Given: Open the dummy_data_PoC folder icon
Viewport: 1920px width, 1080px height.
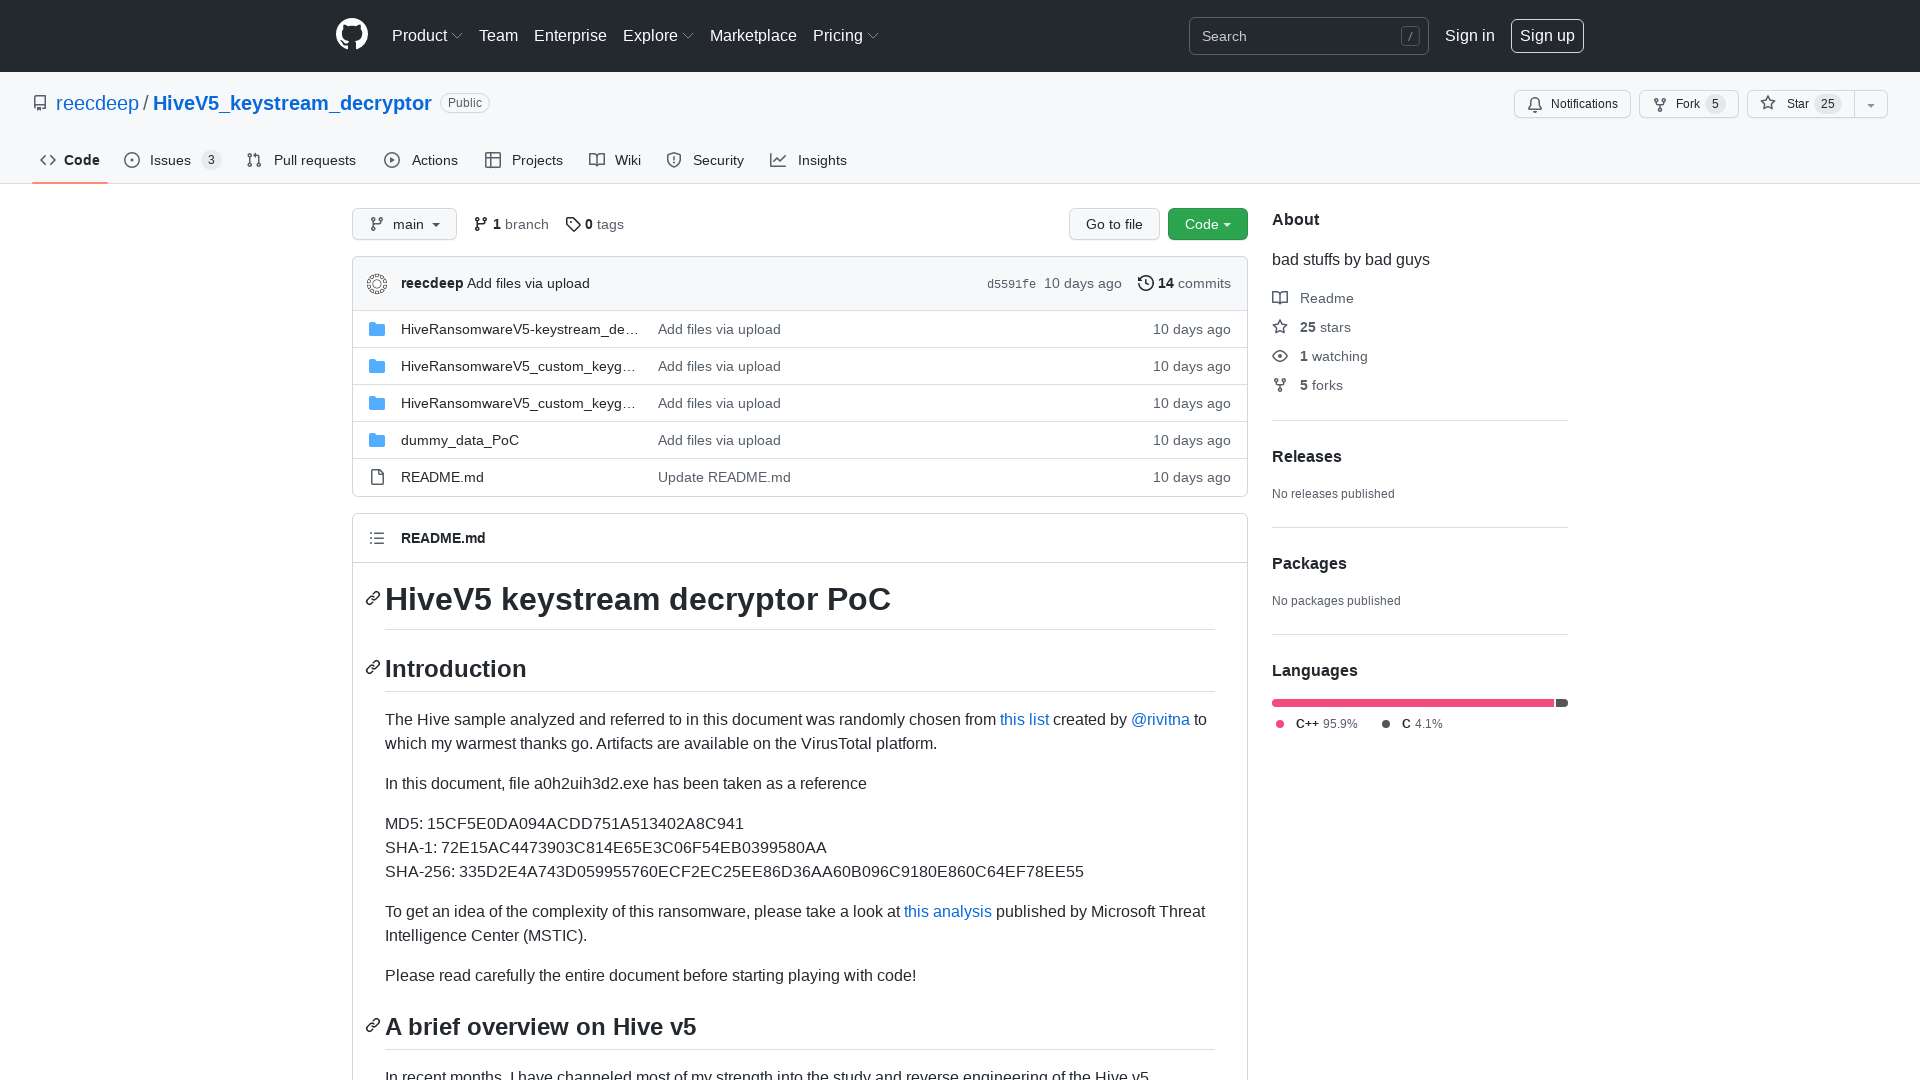Looking at the screenshot, I should pyautogui.click(x=377, y=440).
